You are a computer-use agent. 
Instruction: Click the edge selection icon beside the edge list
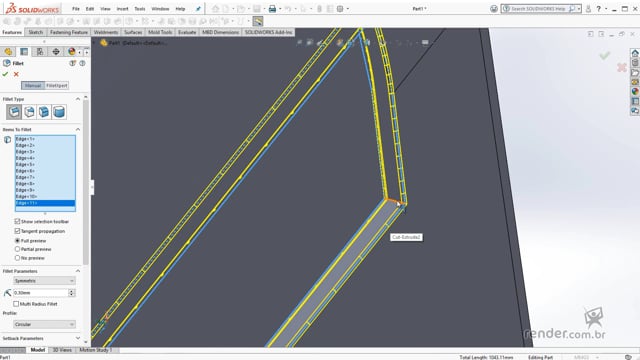7,140
